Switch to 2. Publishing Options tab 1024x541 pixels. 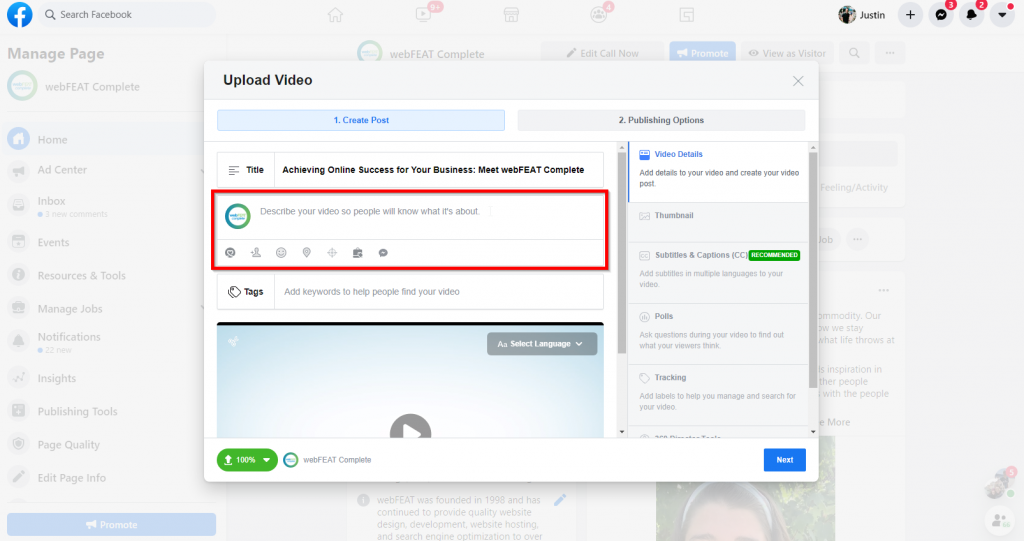pos(662,120)
